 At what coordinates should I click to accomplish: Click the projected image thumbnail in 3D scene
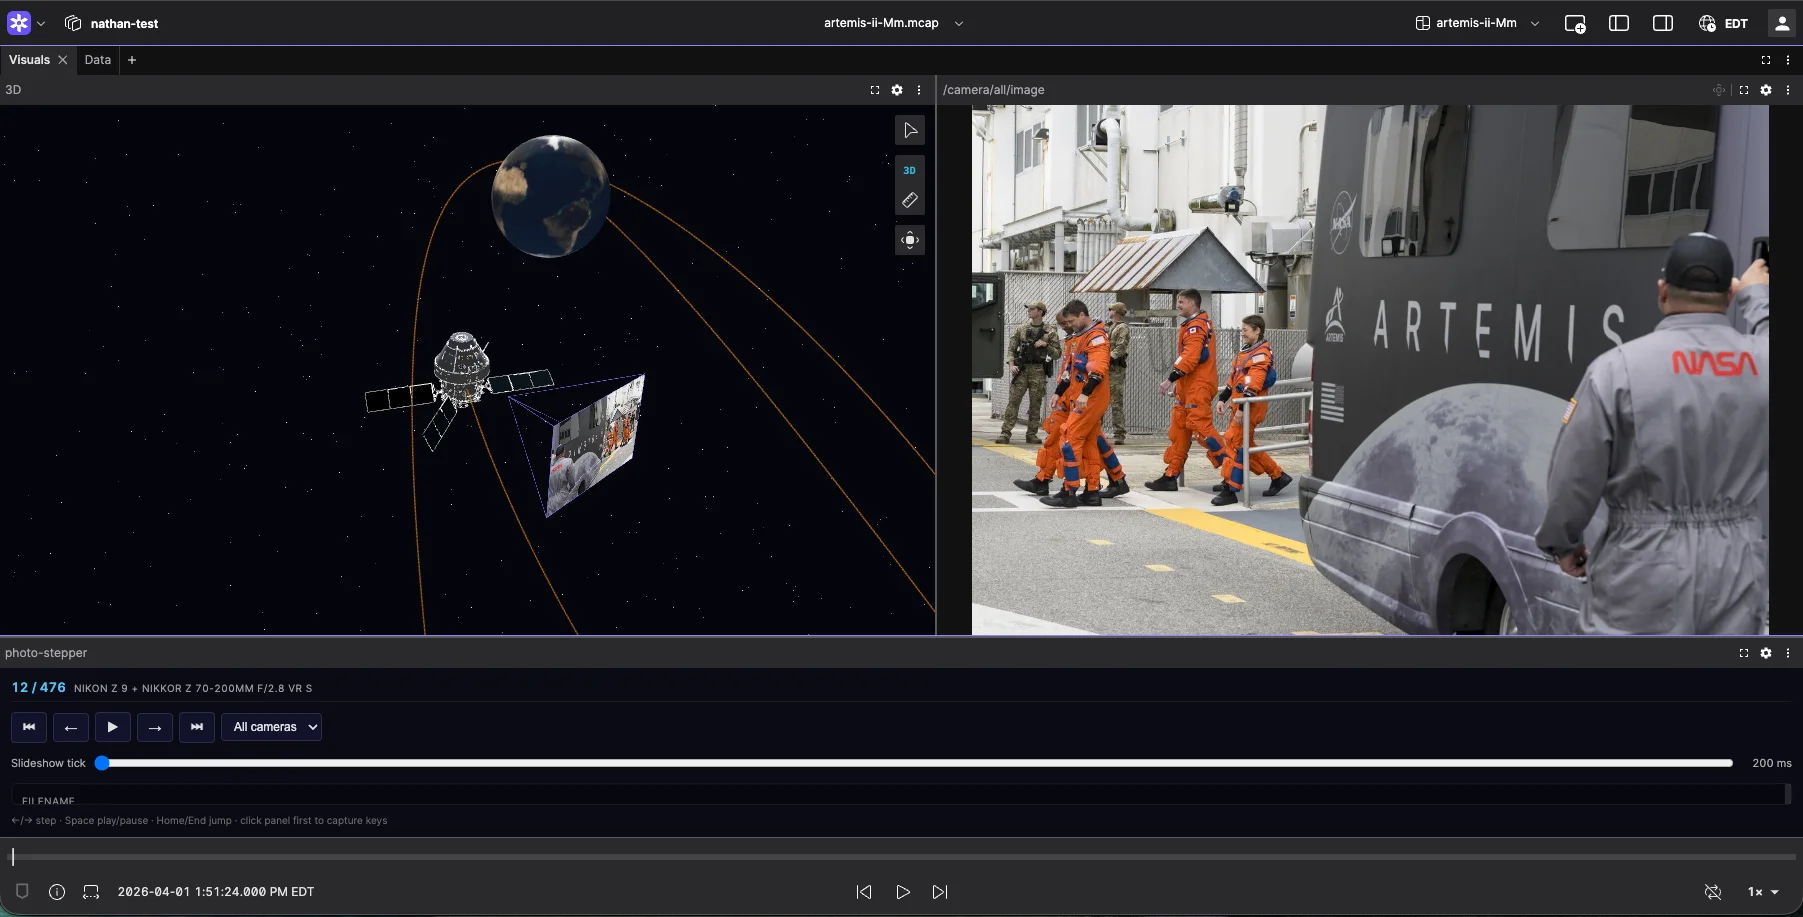(596, 445)
